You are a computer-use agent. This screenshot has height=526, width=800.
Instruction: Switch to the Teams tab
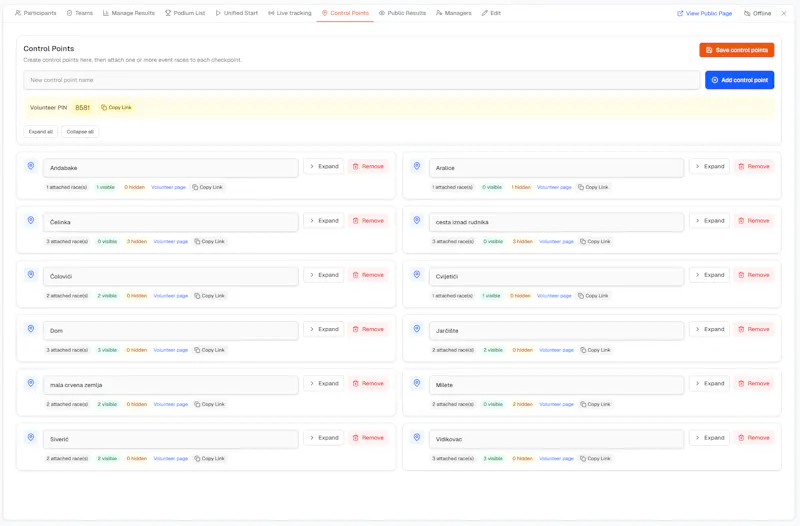pos(80,13)
